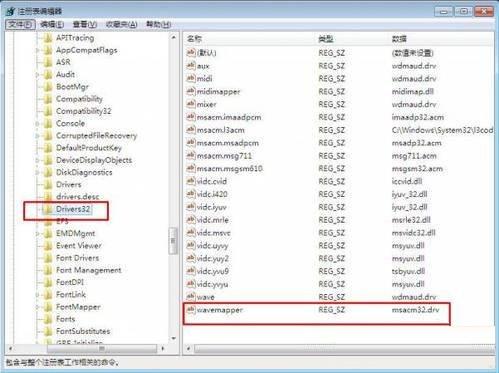This screenshot has height=373, width=499.
Task: Click string icon beside wavemapper
Action: pos(191,310)
